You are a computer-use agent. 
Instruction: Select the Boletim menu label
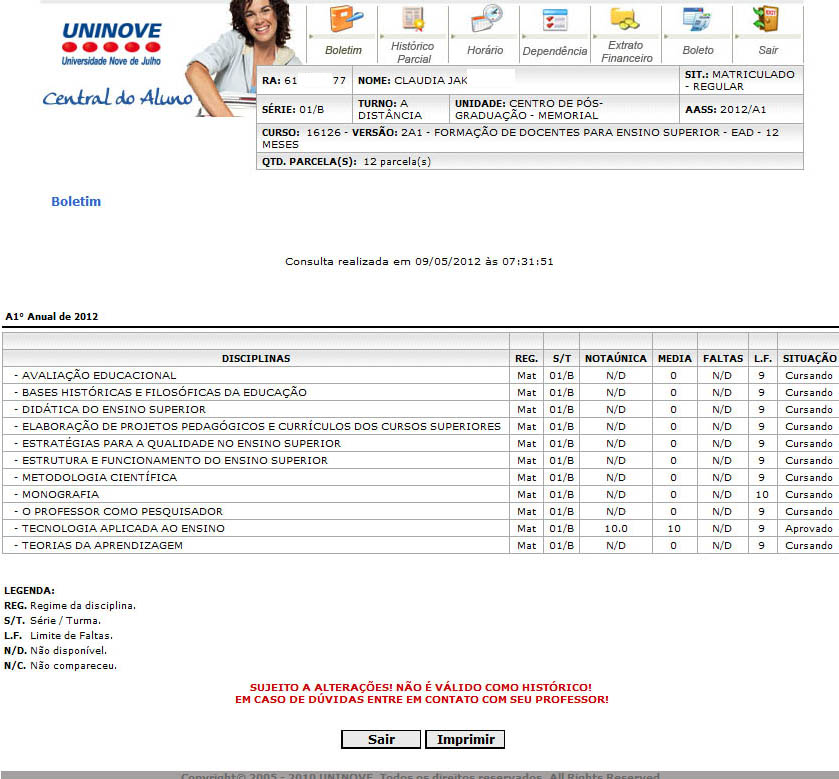(x=344, y=50)
